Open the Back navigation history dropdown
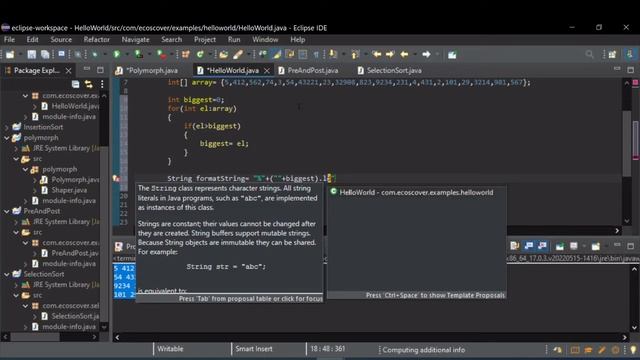The height and width of the screenshot is (360, 640). pos(414,54)
